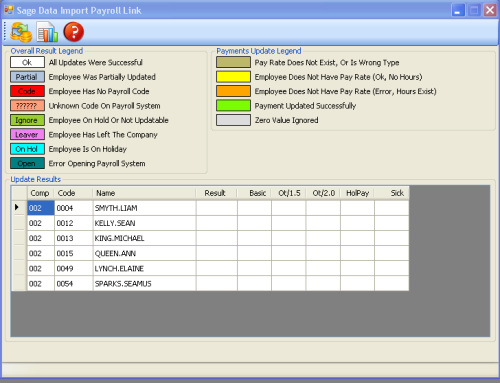The image size is (500, 383).
Task: Click the orange Error, Hours Exist swatch
Action: [233, 91]
